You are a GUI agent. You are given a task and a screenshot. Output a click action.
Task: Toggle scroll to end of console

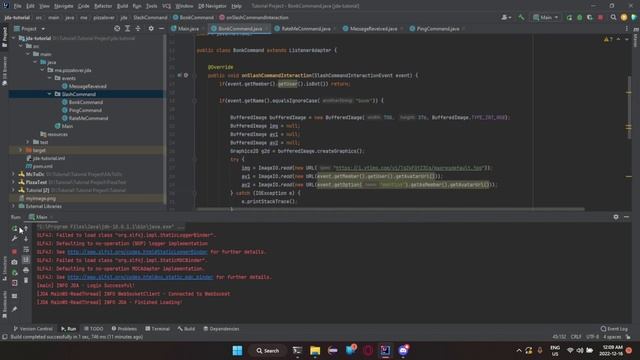point(26,260)
